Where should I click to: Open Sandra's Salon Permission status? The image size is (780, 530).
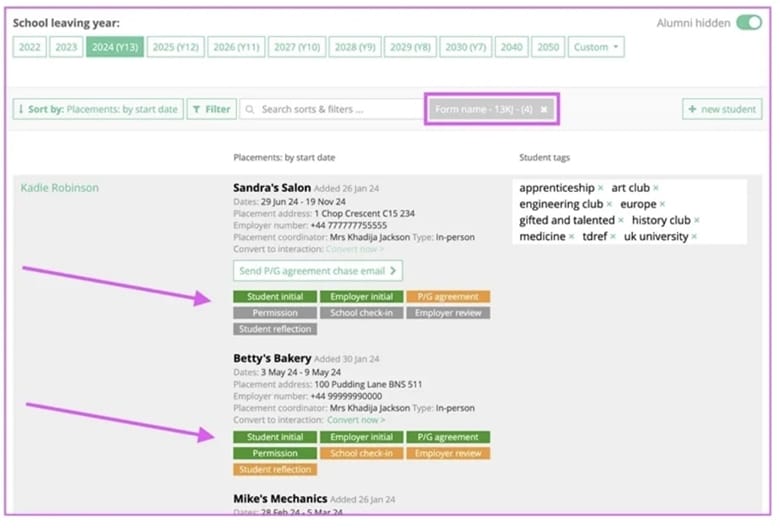275,313
